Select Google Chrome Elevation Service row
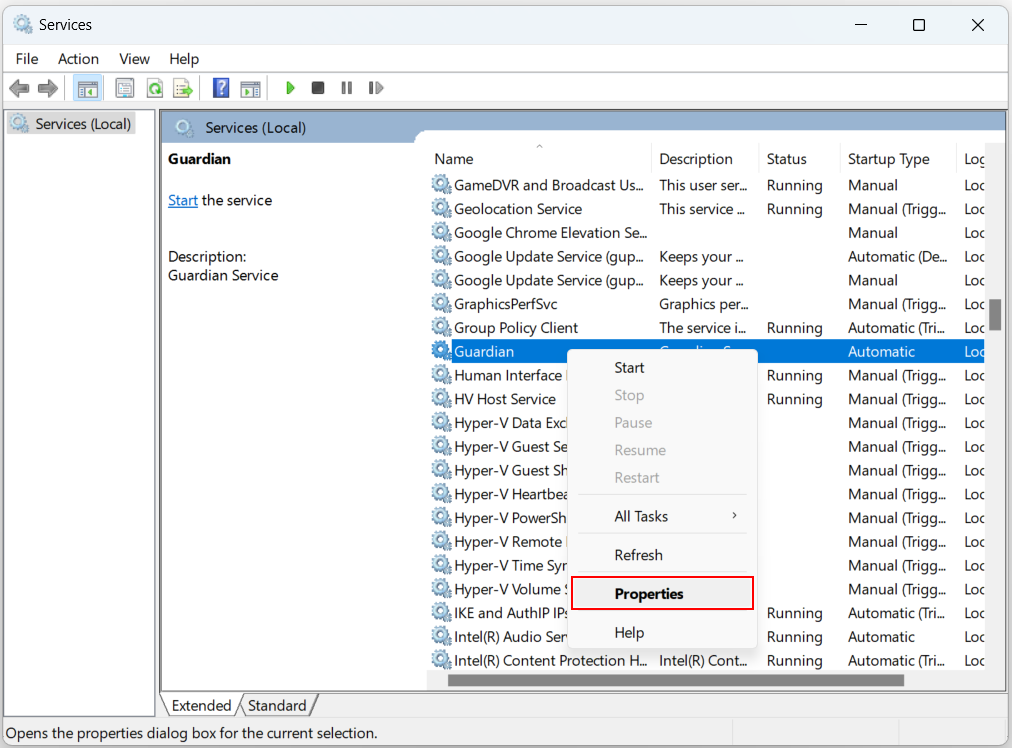1012x748 pixels. tap(707, 233)
